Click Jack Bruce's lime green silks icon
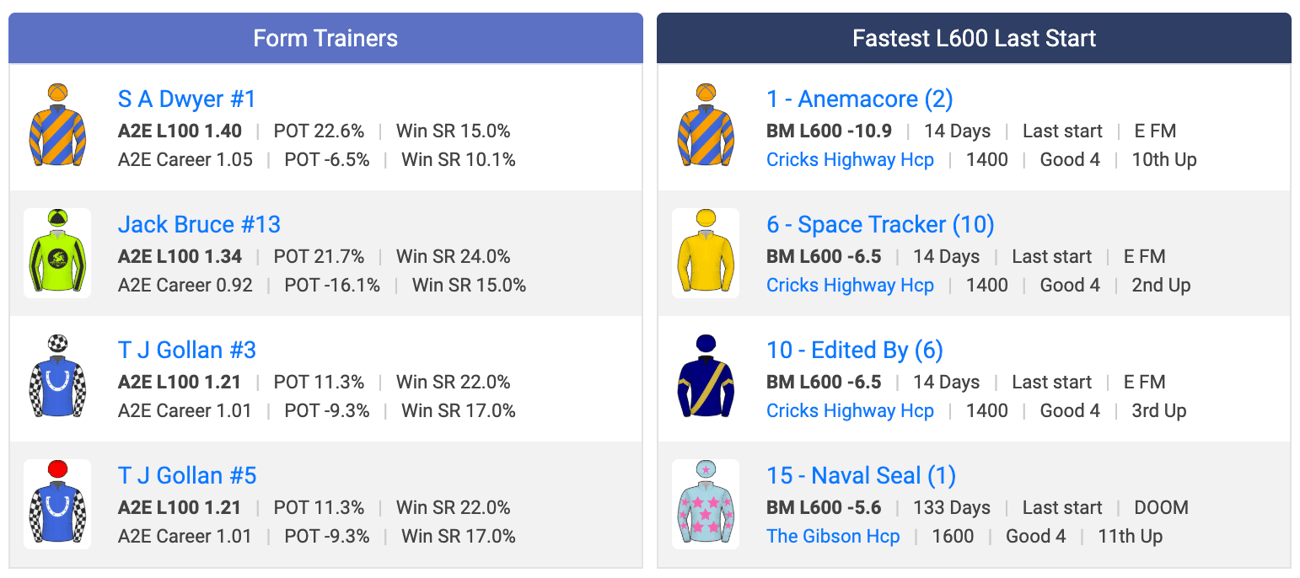This screenshot has width=1300, height=578. 57,253
